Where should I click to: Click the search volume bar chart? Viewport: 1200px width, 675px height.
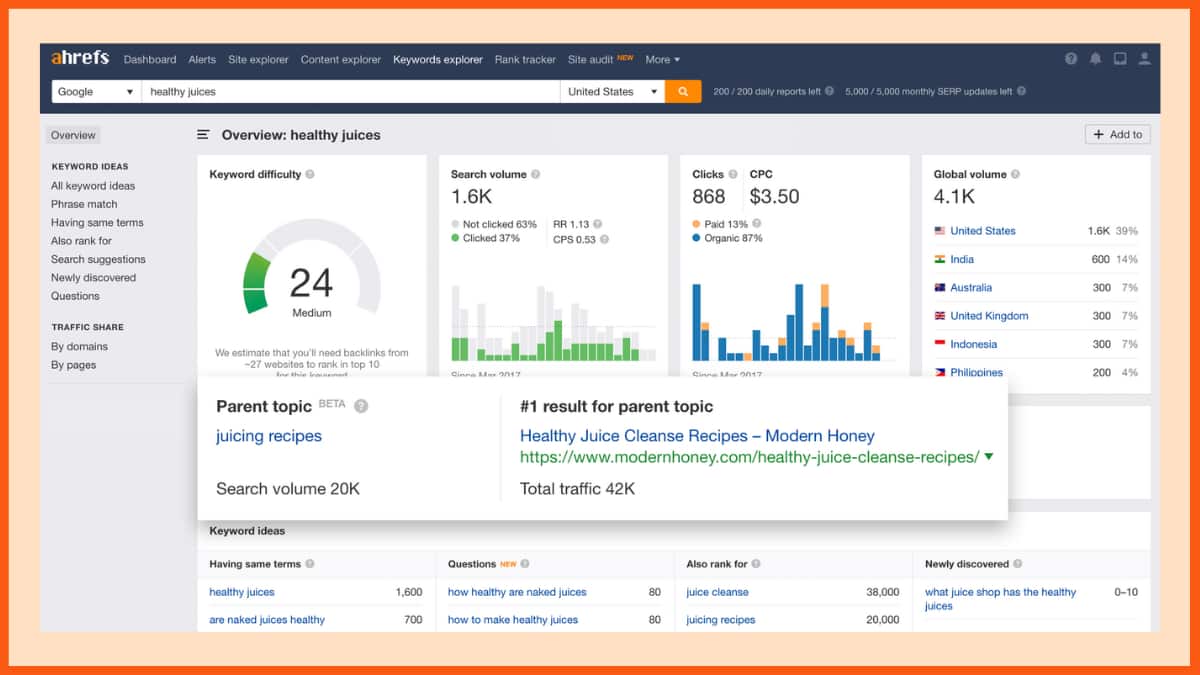pos(553,323)
